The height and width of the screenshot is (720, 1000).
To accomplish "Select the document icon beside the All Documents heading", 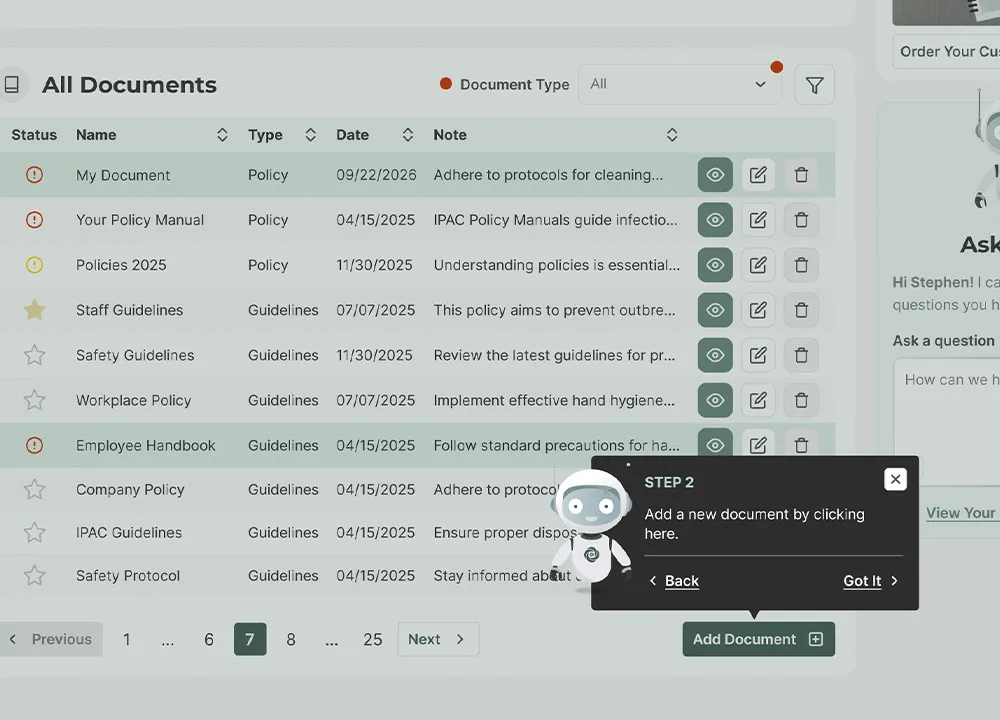I will coord(13,84).
